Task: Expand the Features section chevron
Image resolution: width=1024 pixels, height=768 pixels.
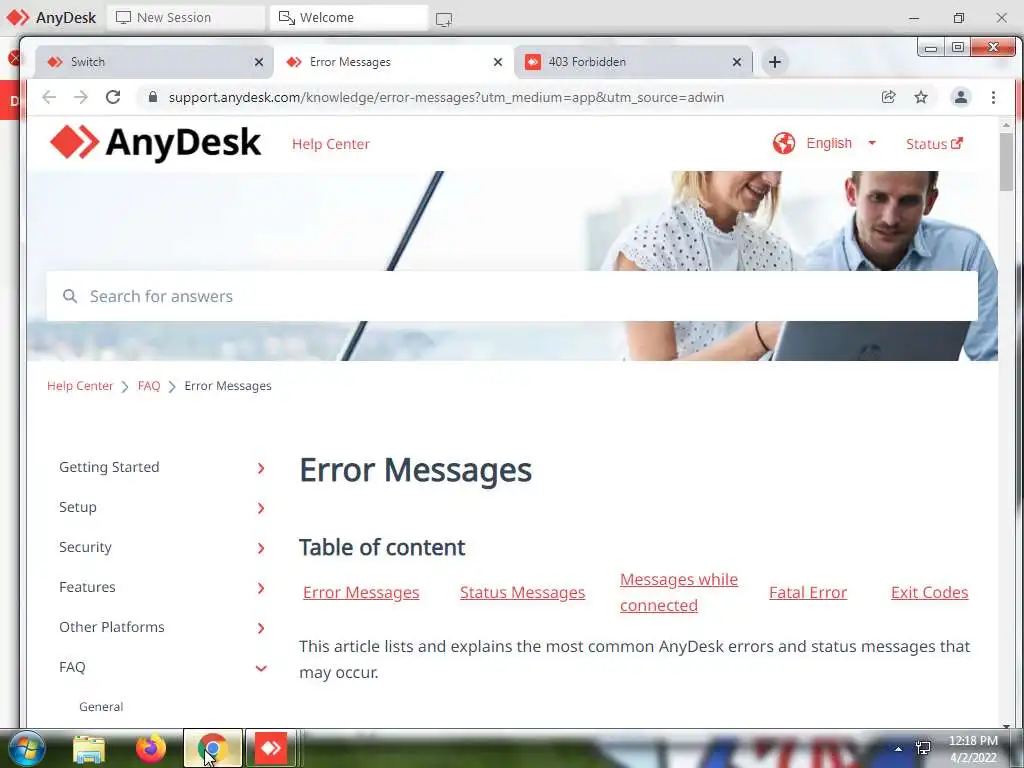Action: [261, 588]
